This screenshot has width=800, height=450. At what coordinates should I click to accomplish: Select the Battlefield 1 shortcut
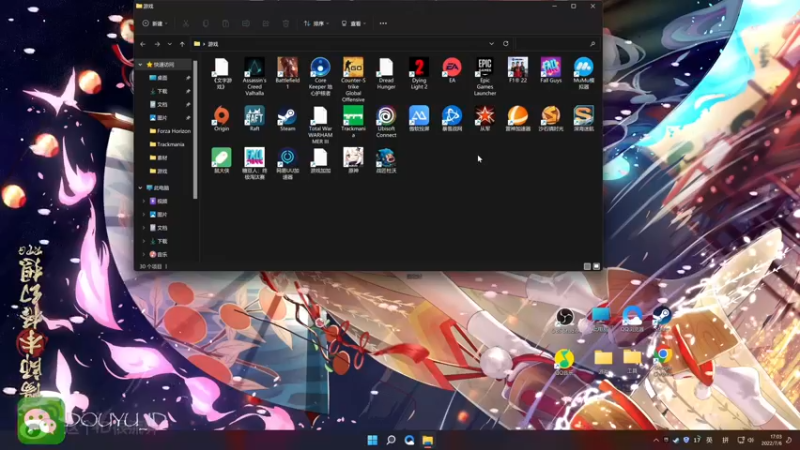pyautogui.click(x=287, y=73)
